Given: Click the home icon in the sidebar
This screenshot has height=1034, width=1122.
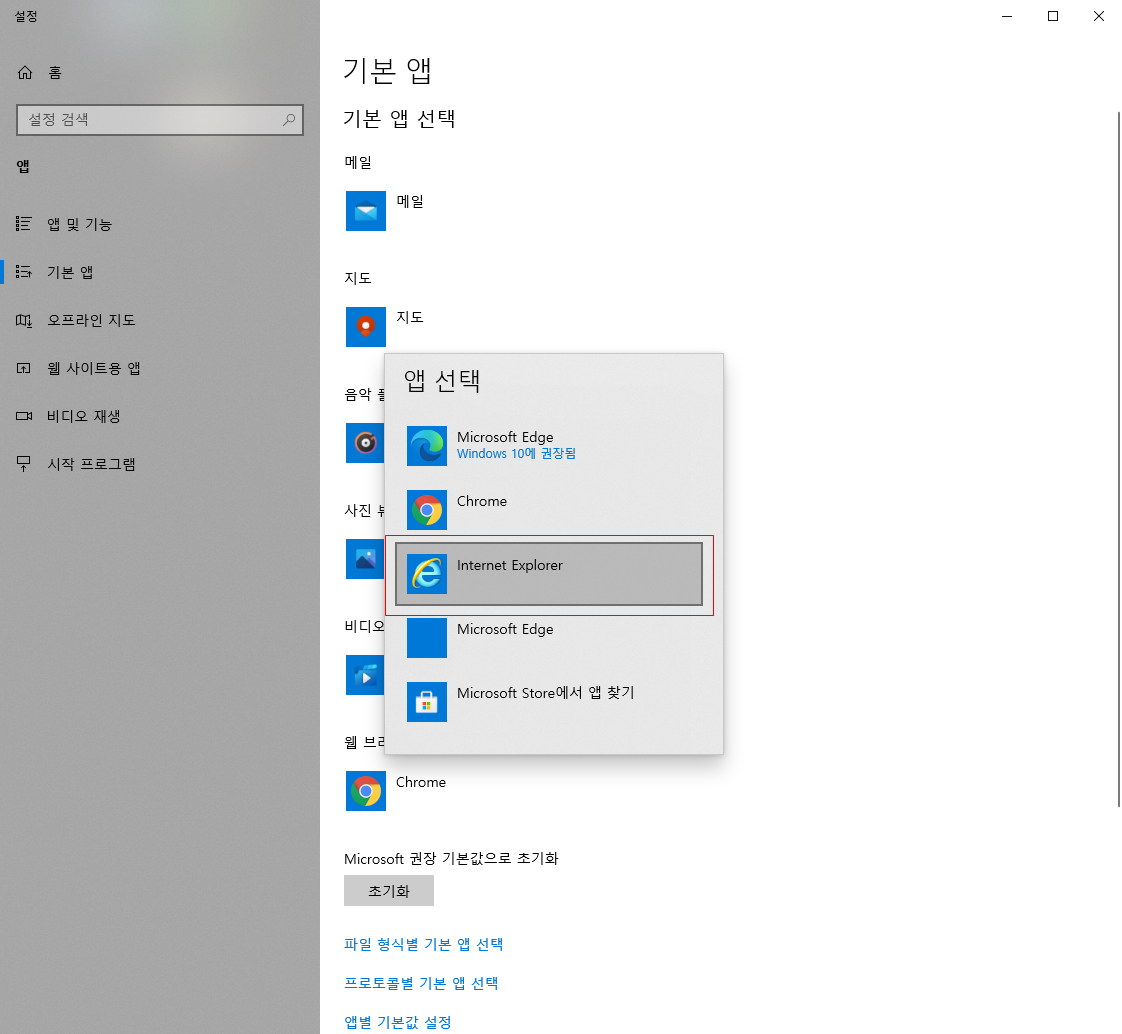Looking at the screenshot, I should pyautogui.click(x=25, y=72).
